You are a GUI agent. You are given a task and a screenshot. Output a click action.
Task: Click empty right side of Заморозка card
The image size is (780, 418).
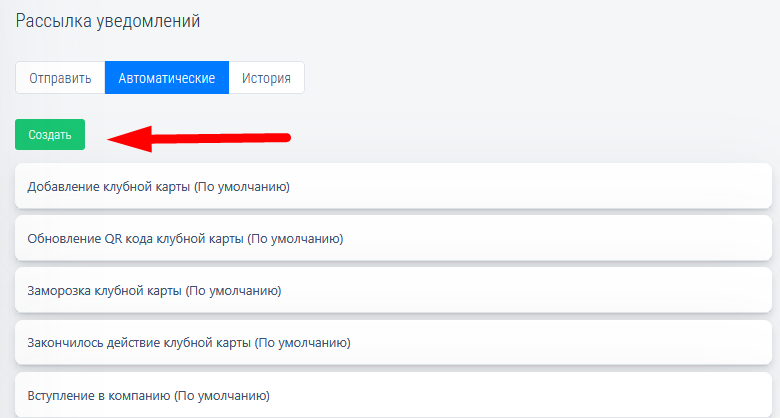click(600, 291)
